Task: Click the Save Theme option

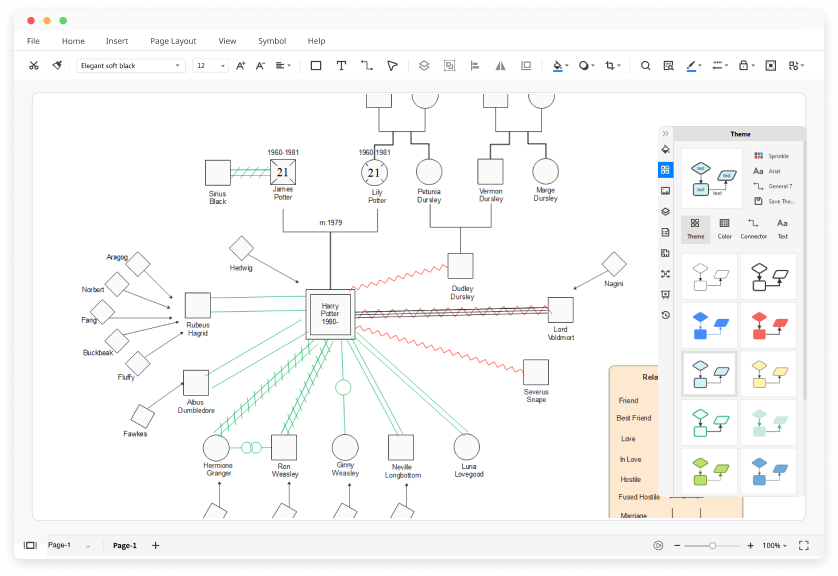Action: [x=774, y=201]
